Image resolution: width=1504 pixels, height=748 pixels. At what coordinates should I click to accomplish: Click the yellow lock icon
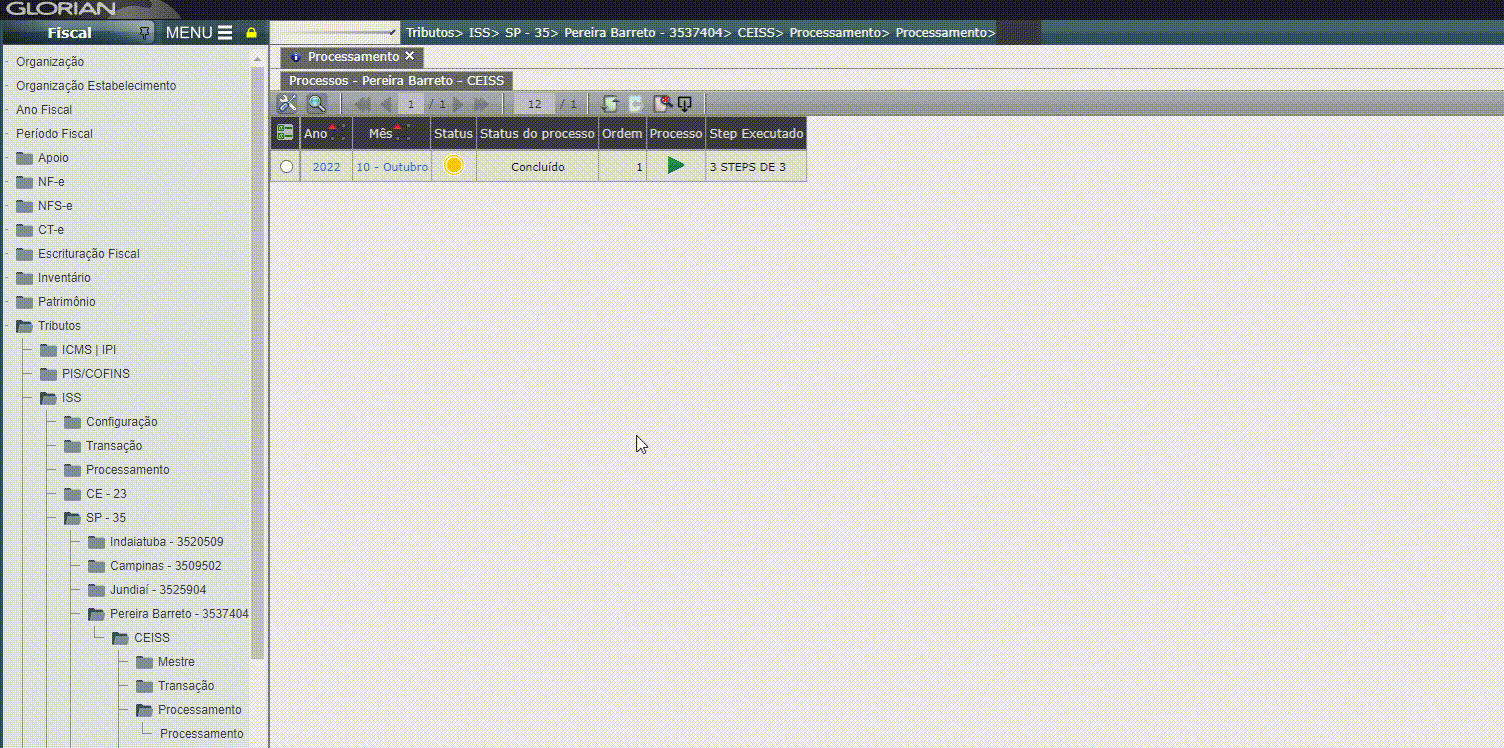(x=251, y=33)
